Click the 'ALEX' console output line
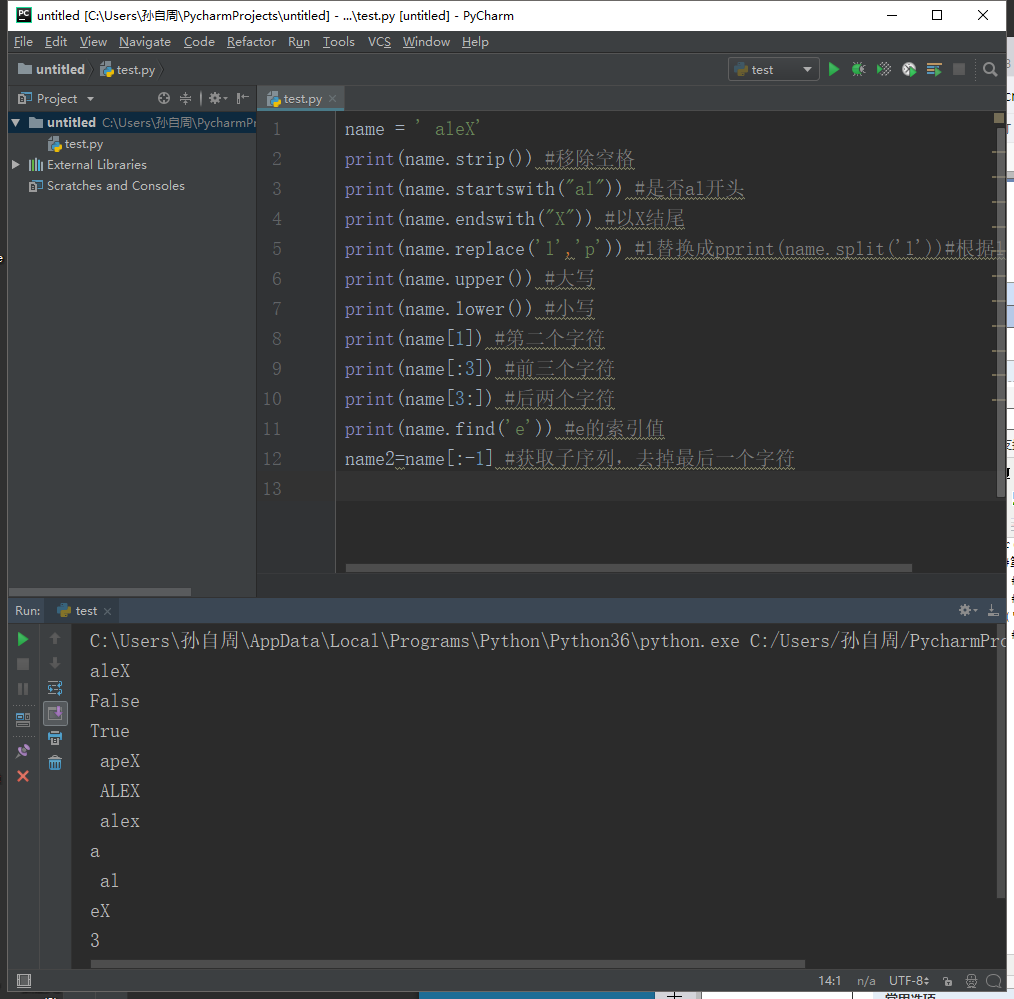This screenshot has height=999, width=1014. click(120, 791)
